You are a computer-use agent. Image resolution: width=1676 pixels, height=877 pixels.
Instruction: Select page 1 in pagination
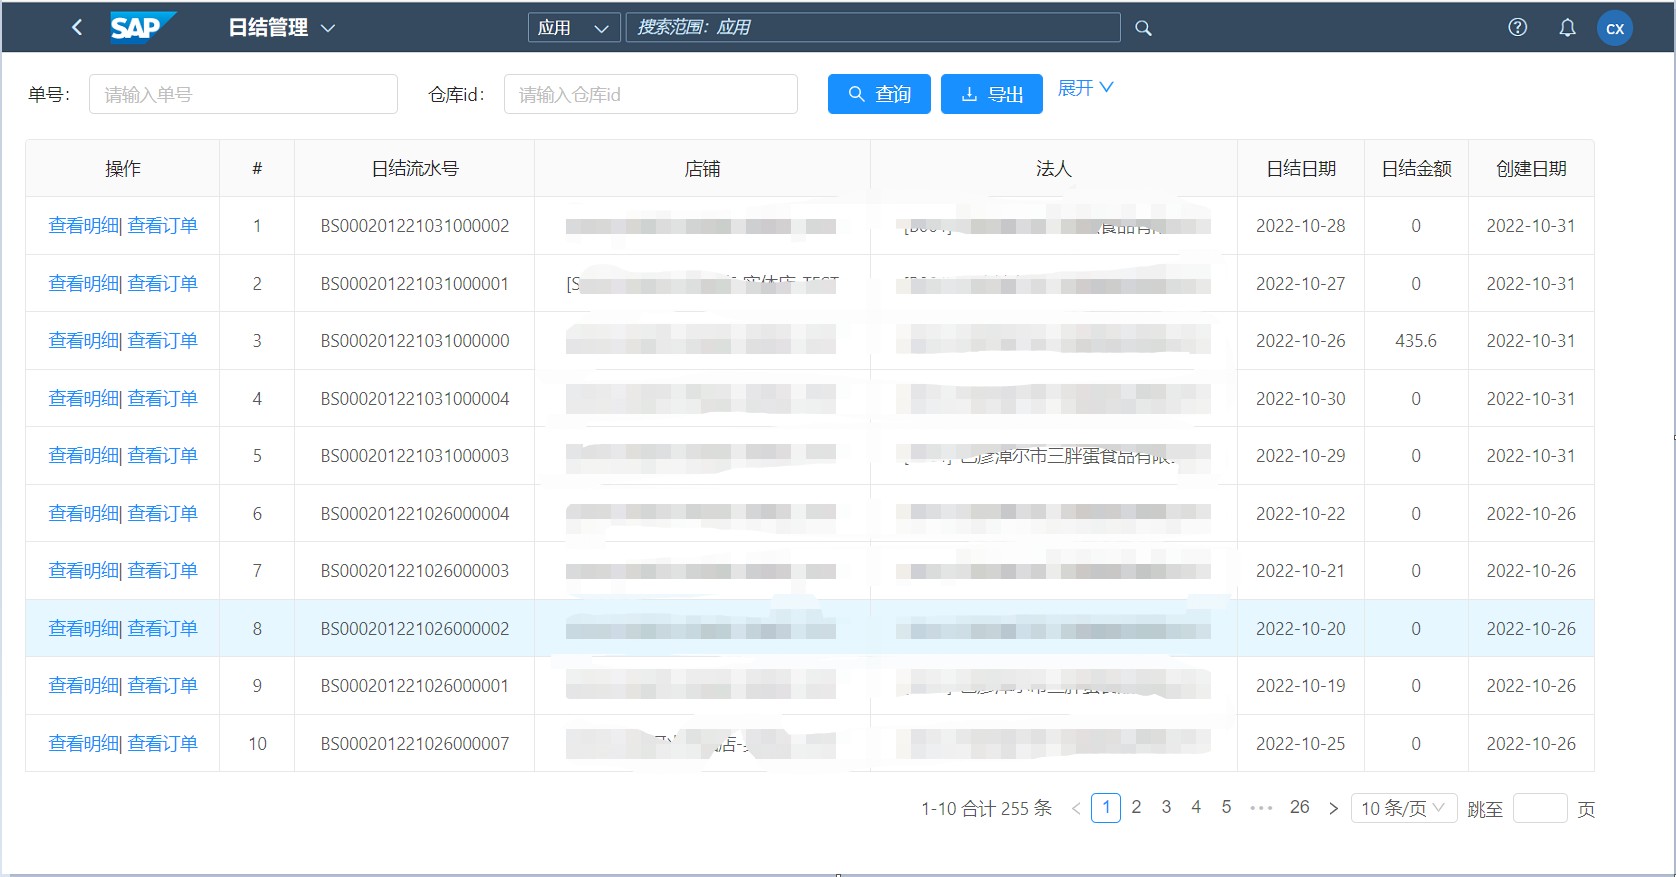tap(1106, 808)
